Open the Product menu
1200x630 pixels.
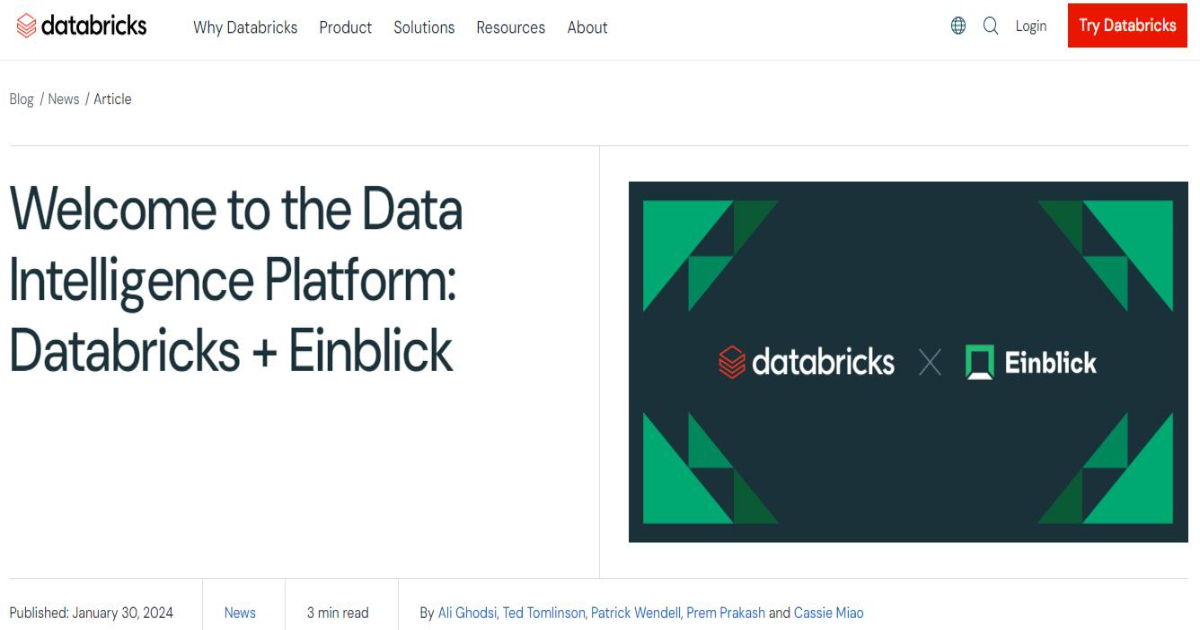pos(345,27)
